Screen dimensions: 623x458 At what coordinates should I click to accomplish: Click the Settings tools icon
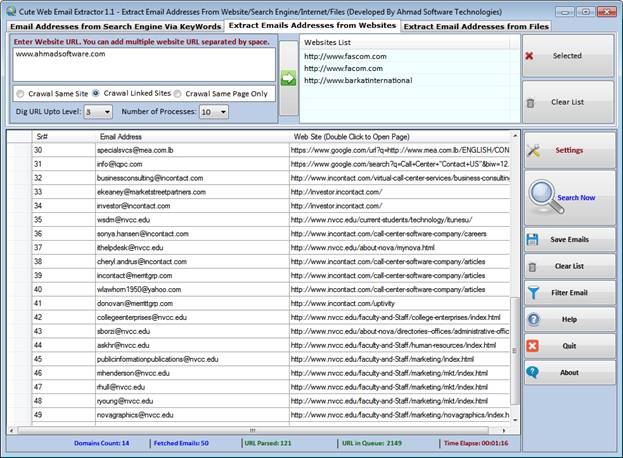pos(534,150)
